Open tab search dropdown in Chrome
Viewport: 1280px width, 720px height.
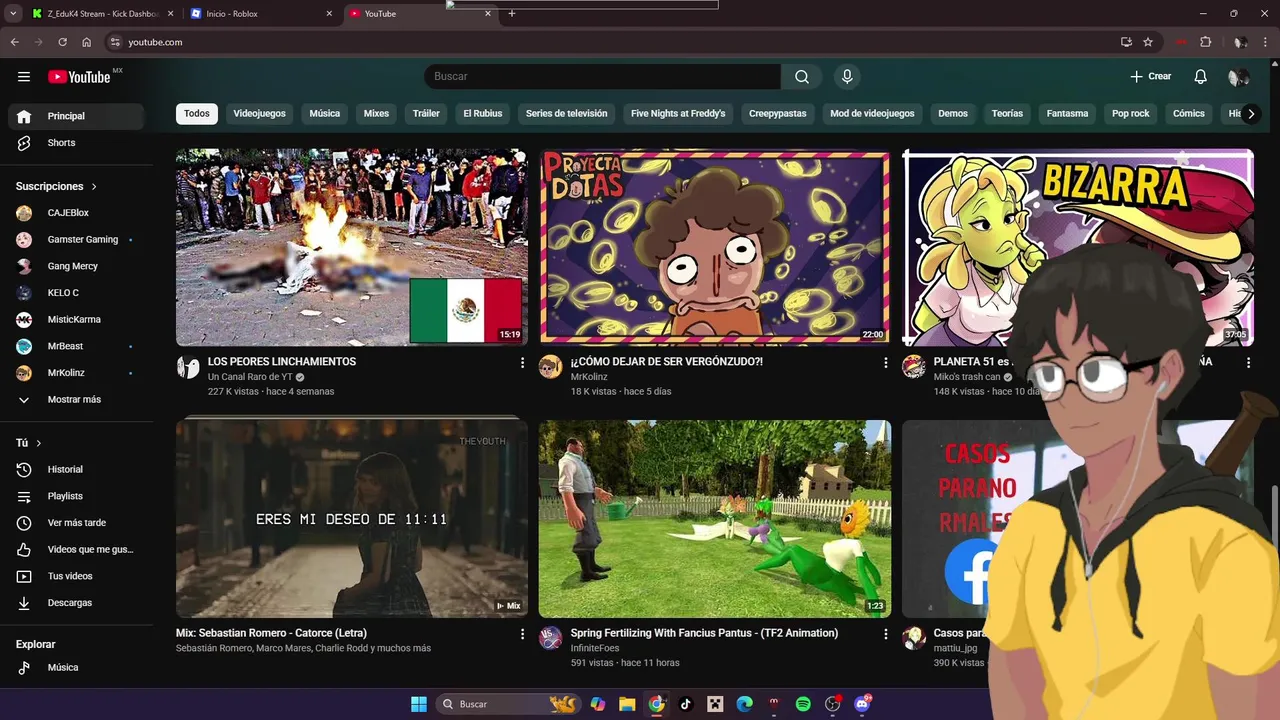13,14
